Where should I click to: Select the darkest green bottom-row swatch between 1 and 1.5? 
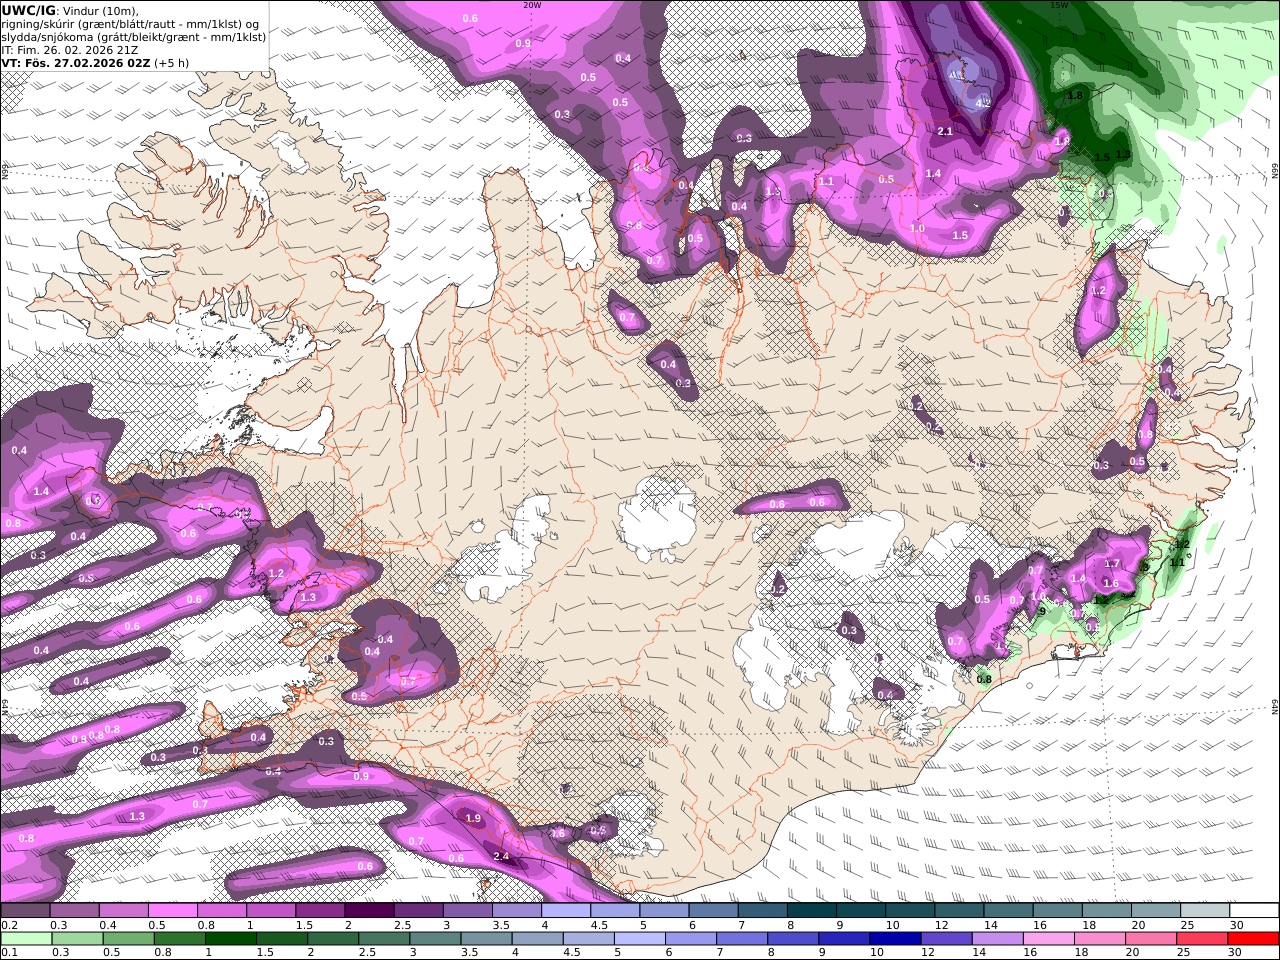click(x=230, y=939)
